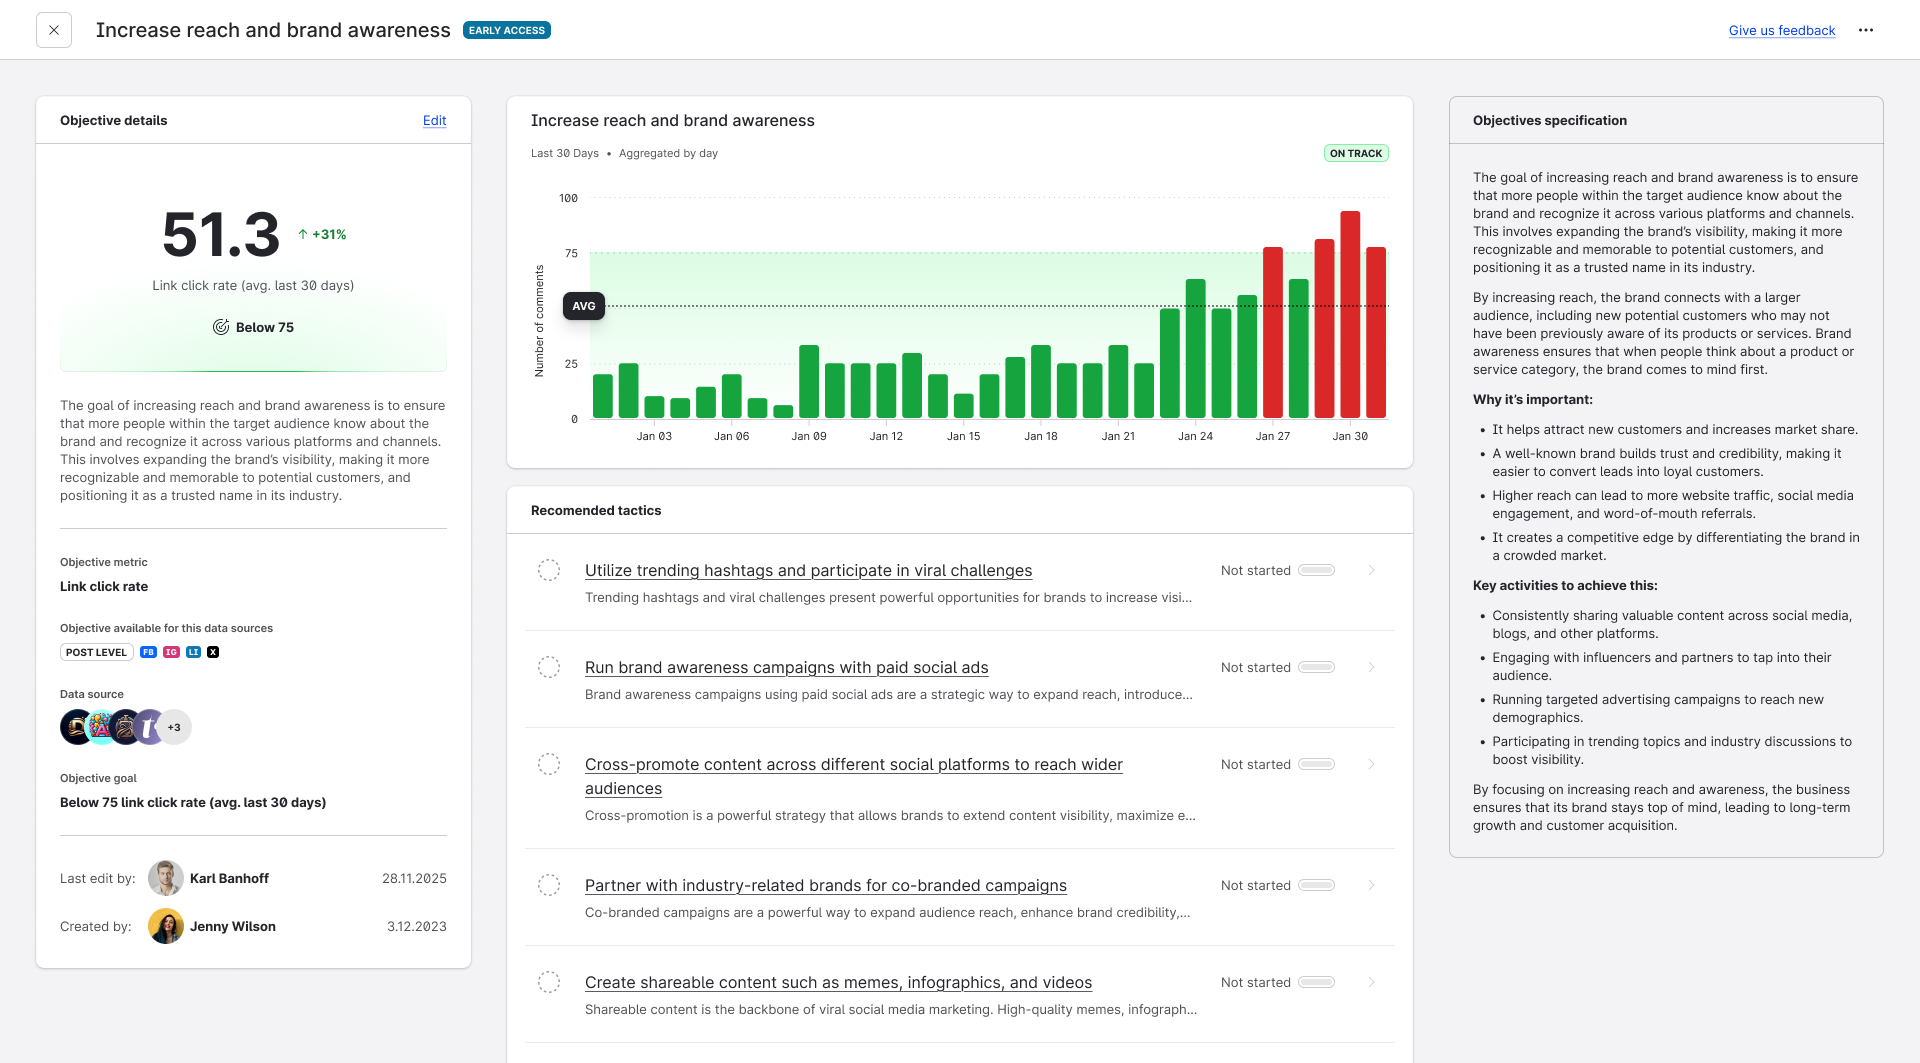
Task: Click the target goal icon beside Below 75
Action: [x=221, y=327]
